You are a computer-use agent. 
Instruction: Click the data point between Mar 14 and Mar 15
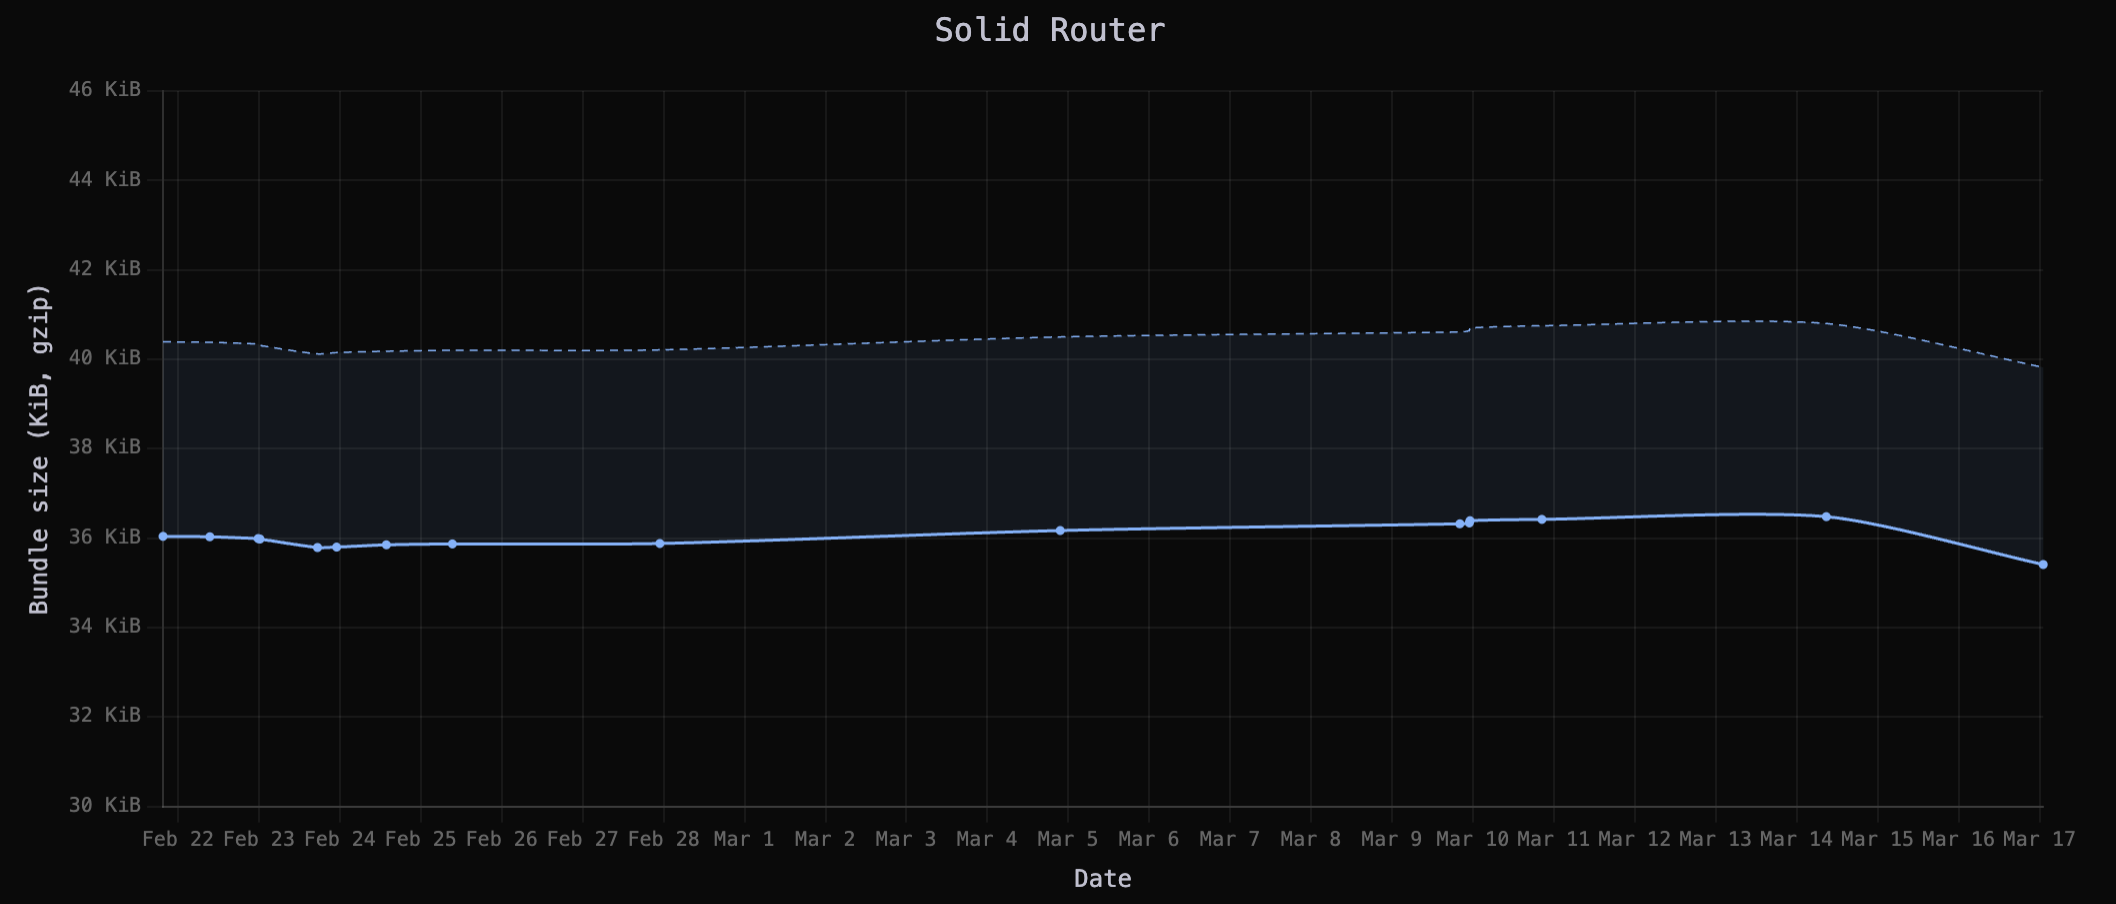(x=1826, y=517)
